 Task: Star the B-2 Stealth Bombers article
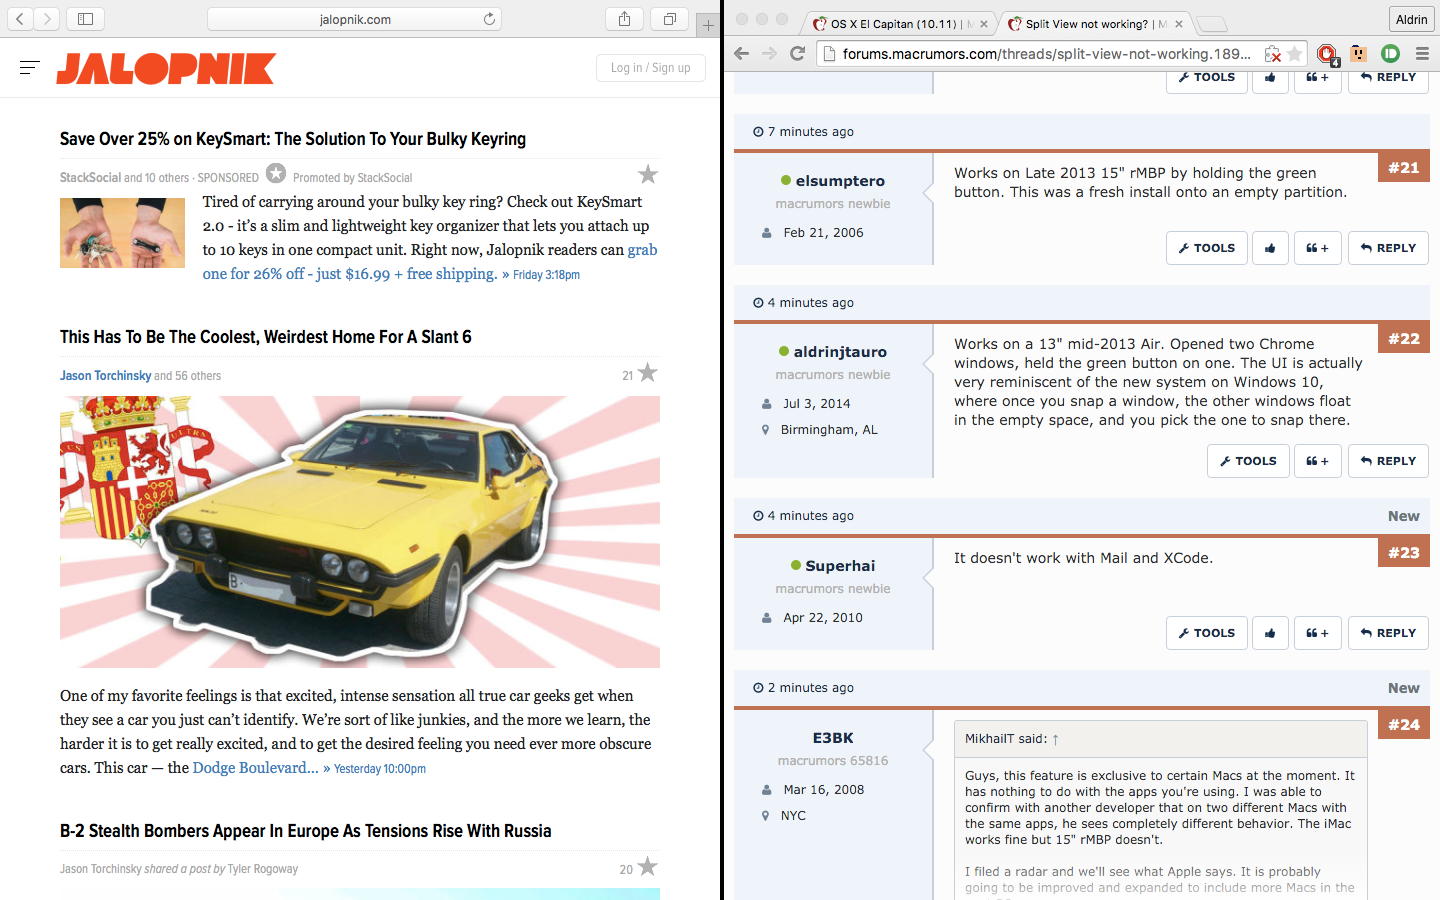coord(648,867)
